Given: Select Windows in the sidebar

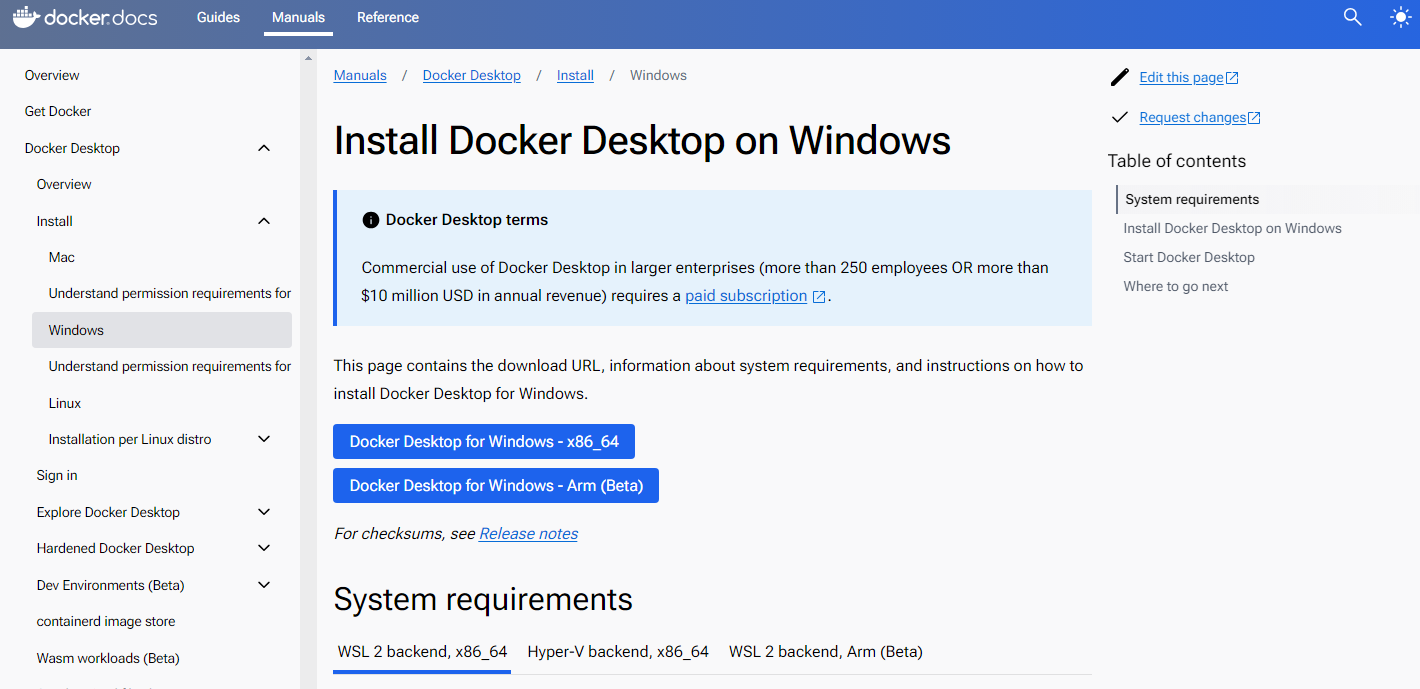Looking at the screenshot, I should point(162,330).
